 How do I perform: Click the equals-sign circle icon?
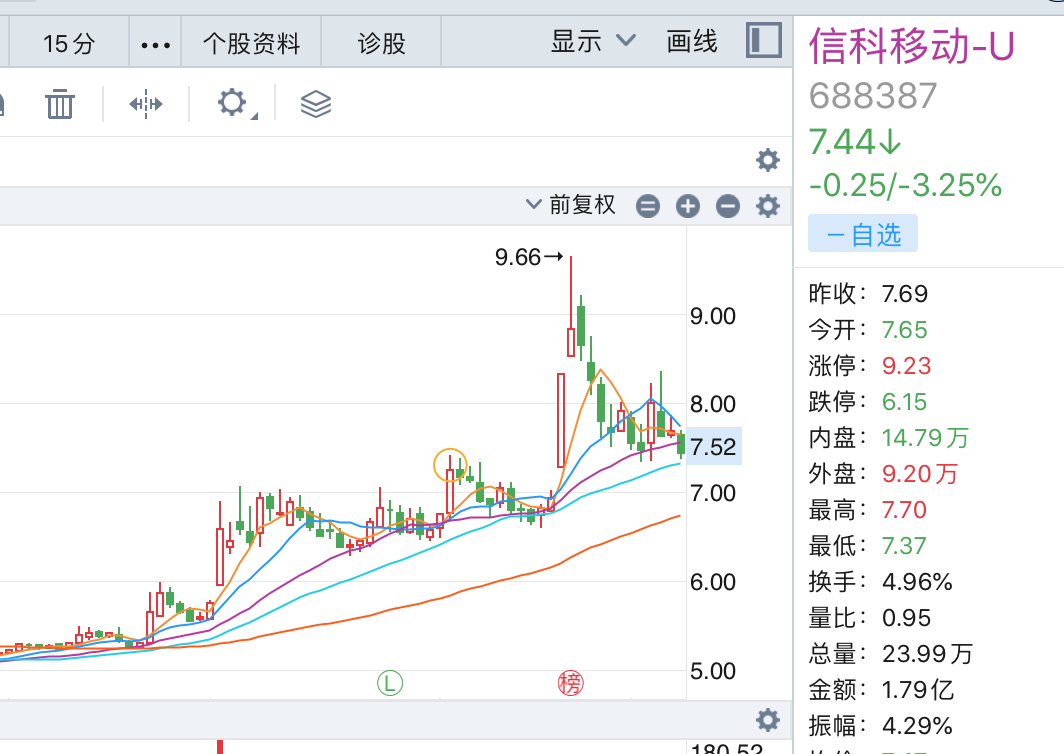(647, 206)
